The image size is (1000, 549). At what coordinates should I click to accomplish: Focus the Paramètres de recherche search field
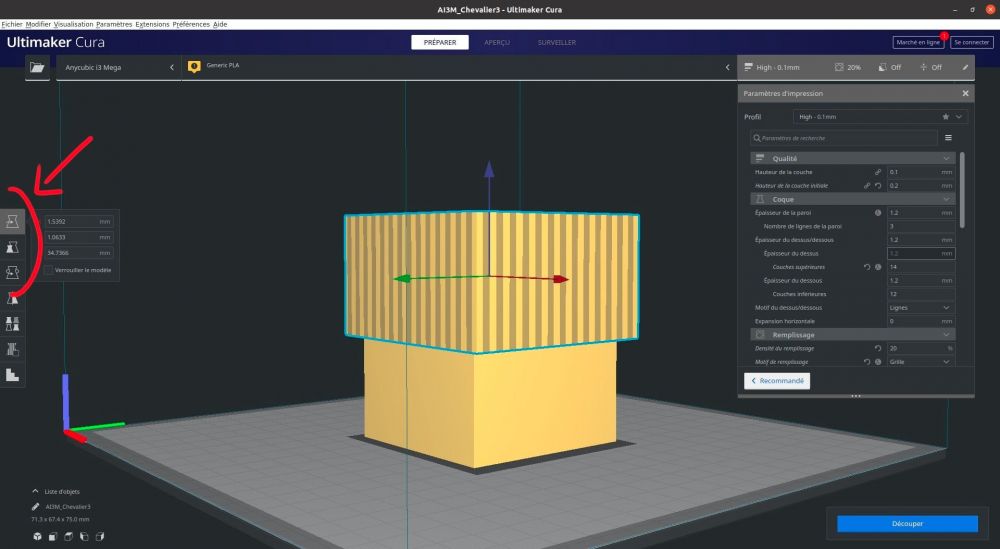pos(844,138)
